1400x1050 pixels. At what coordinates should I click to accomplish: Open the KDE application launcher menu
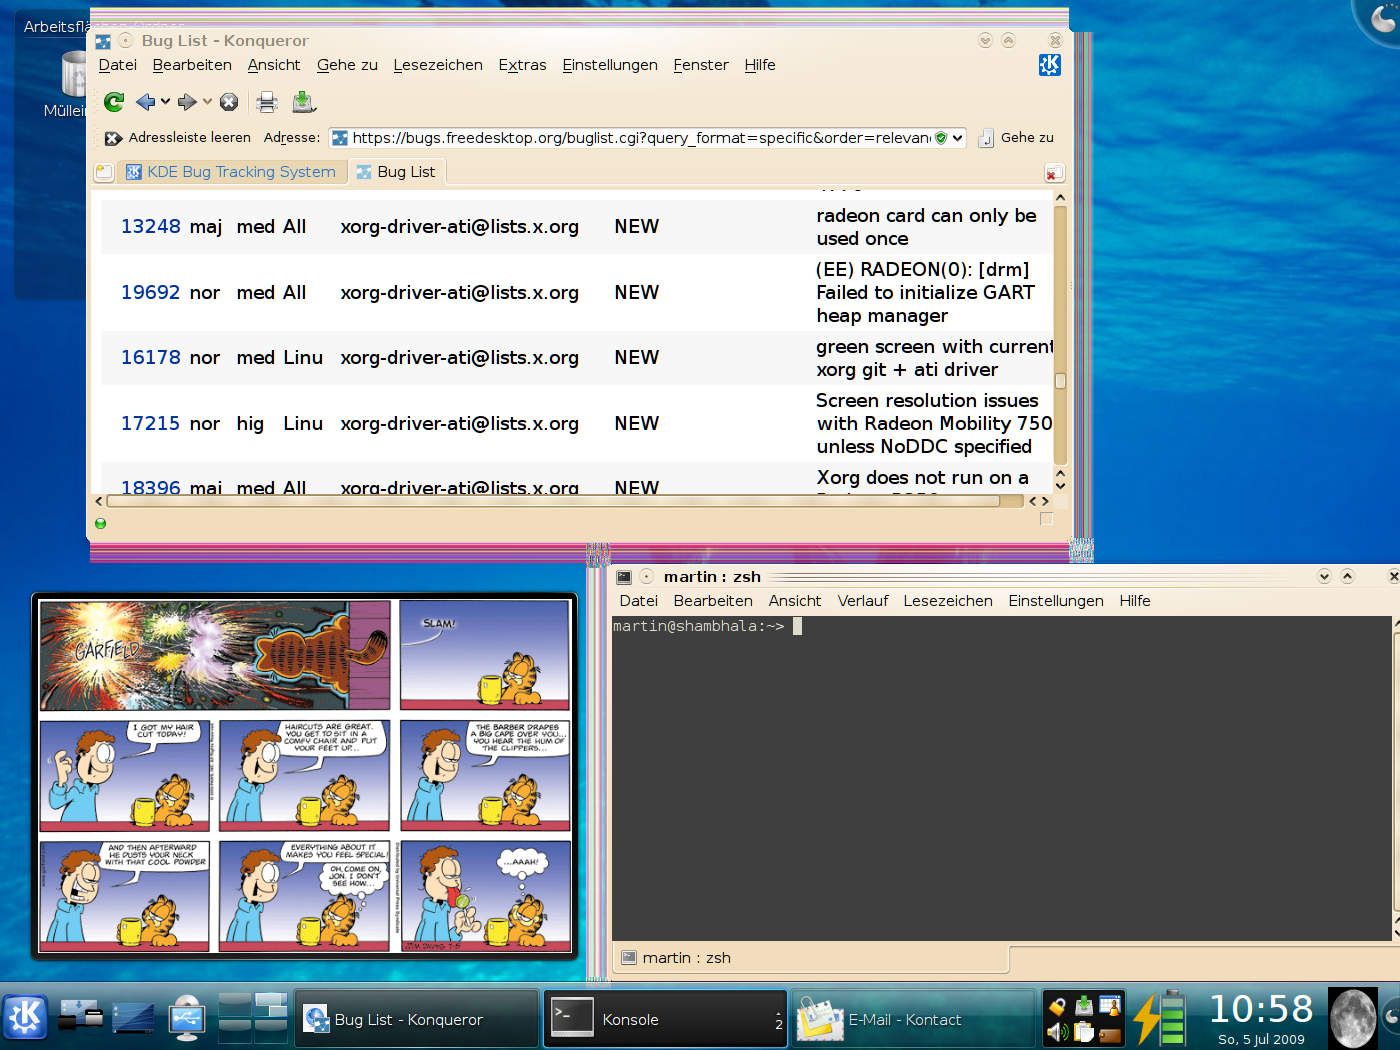(x=25, y=1018)
